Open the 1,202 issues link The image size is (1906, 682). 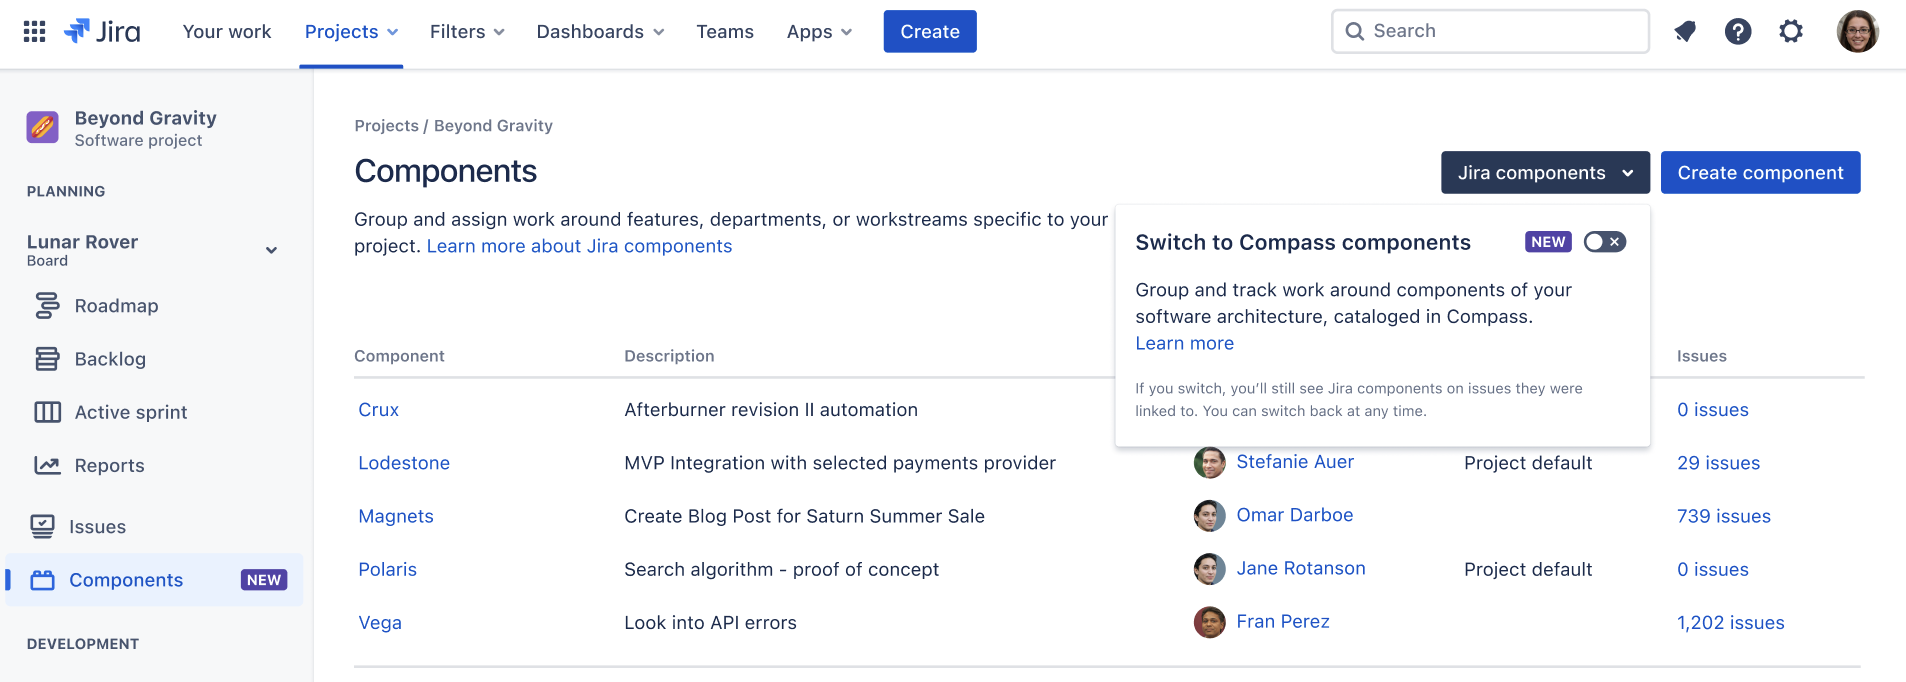tap(1730, 622)
